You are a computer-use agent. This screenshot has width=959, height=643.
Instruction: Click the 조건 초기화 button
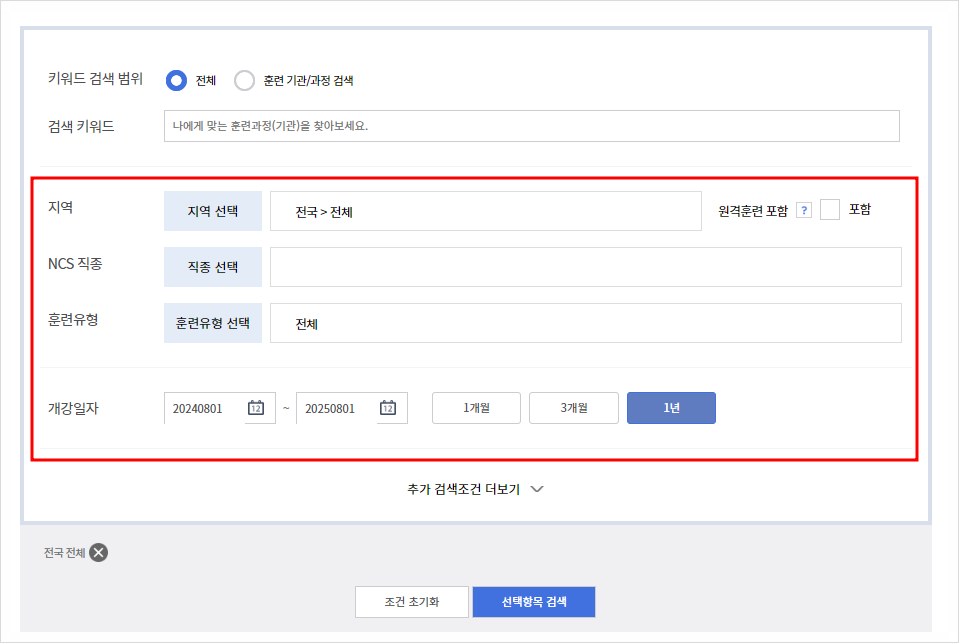pyautogui.click(x=412, y=602)
